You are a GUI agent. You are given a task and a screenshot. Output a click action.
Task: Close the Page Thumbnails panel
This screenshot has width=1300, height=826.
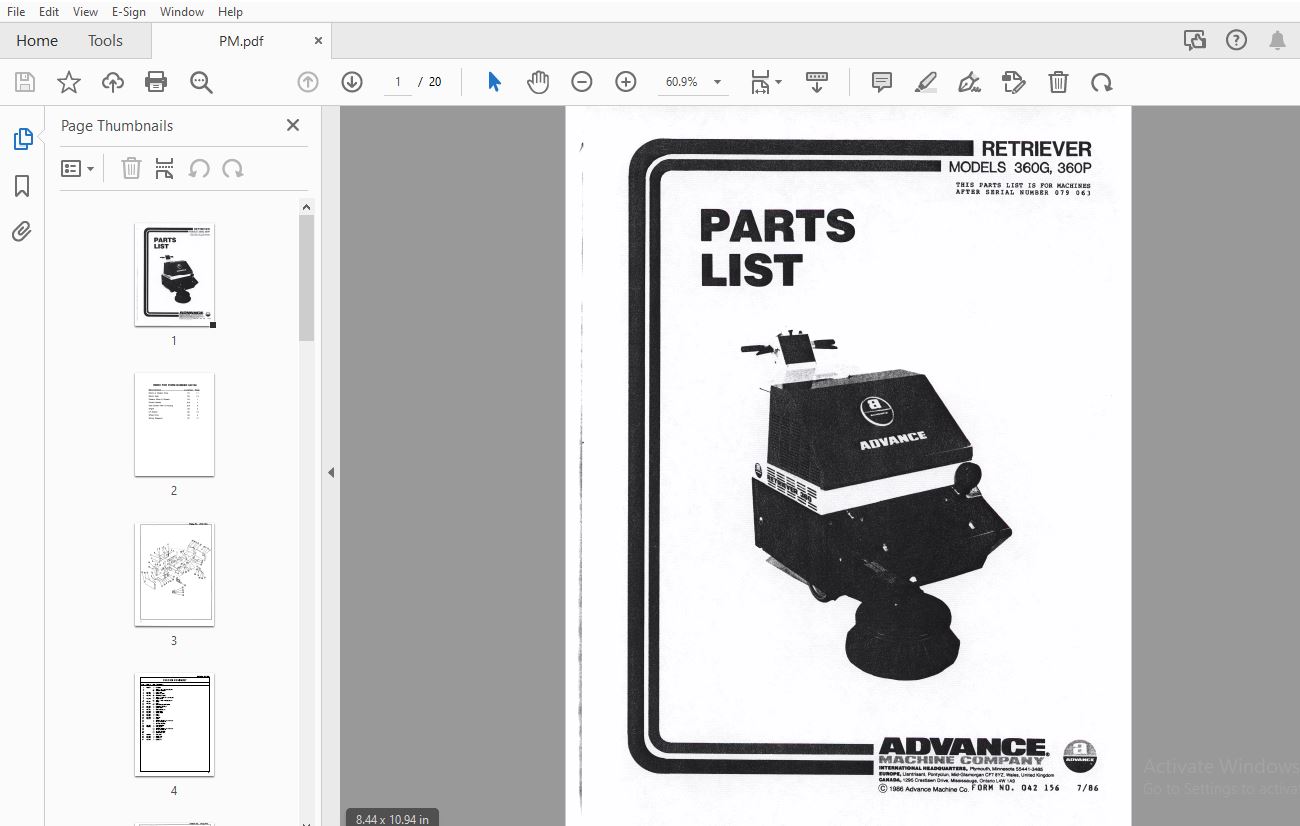click(x=293, y=125)
